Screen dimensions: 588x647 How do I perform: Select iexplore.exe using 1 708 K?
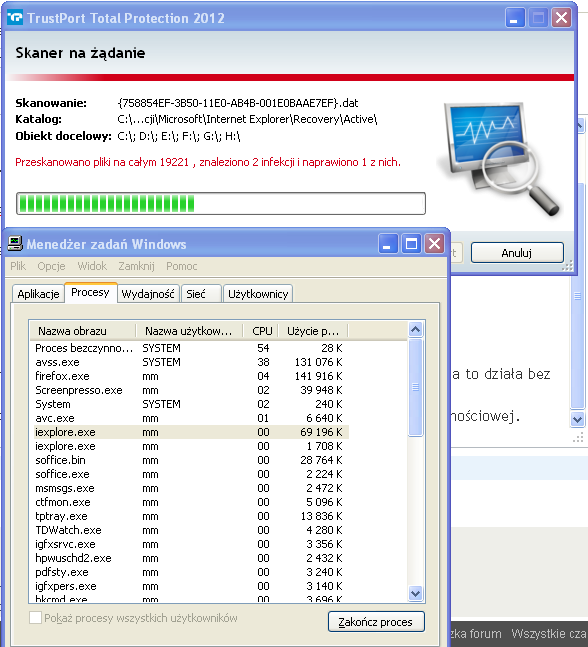[x=189, y=446]
